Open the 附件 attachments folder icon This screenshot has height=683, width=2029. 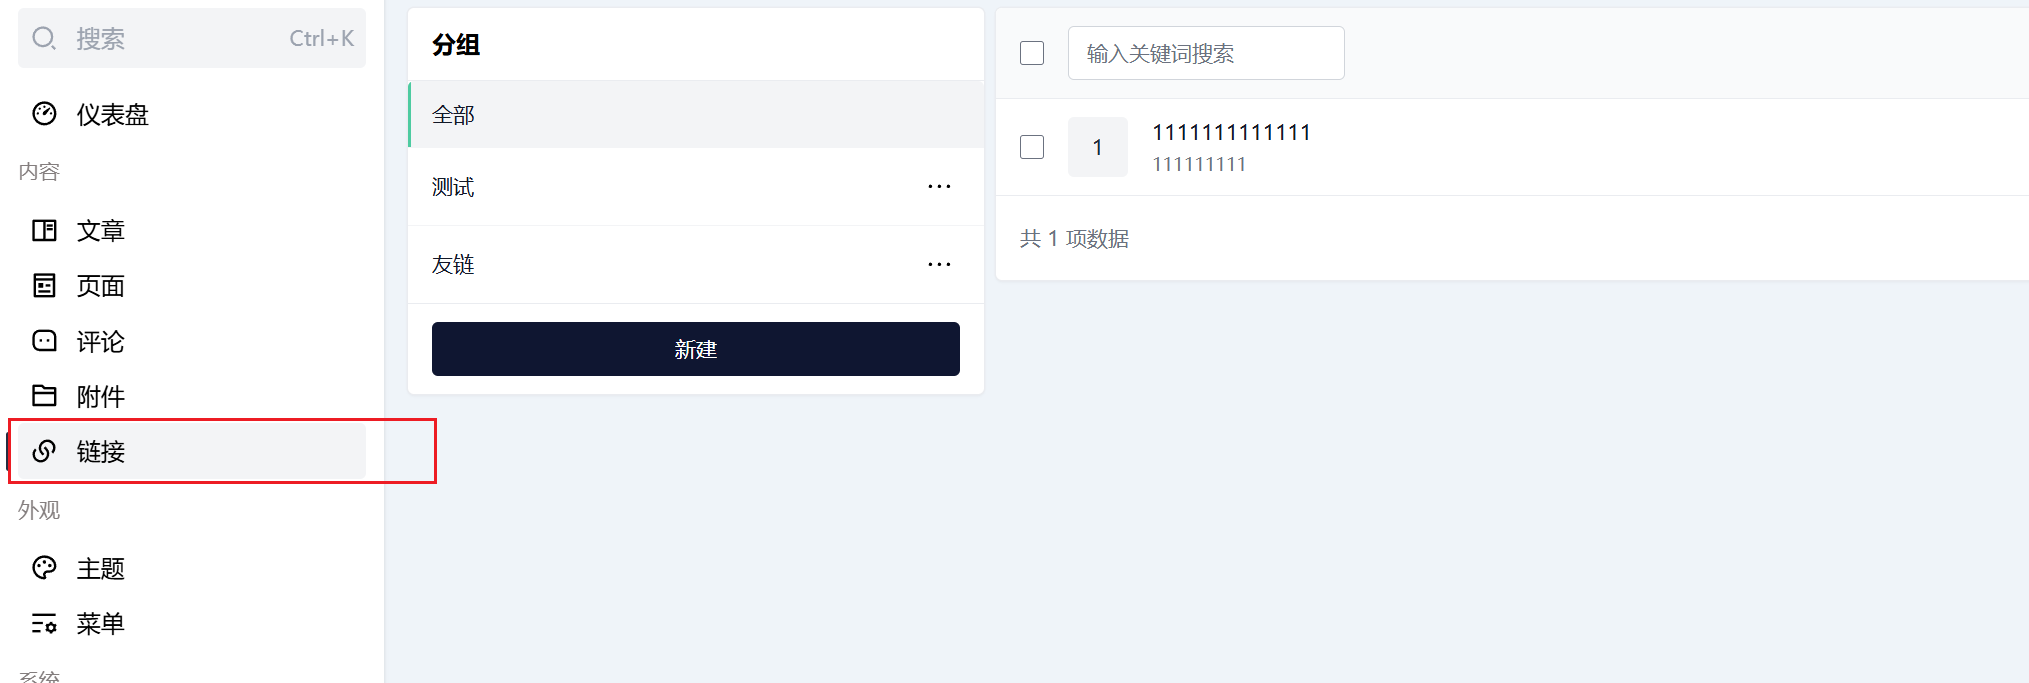pyautogui.click(x=44, y=396)
